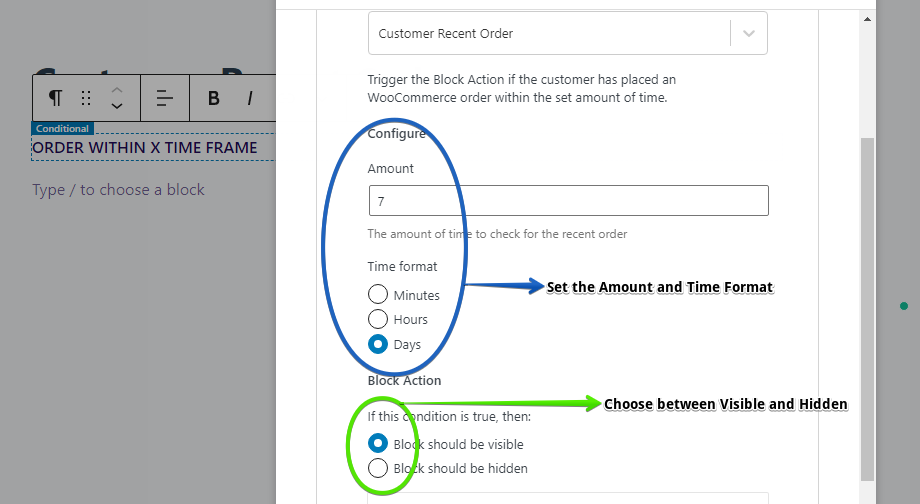The width and height of the screenshot is (920, 504).
Task: Toggle bold formatting
Action: coord(214,98)
